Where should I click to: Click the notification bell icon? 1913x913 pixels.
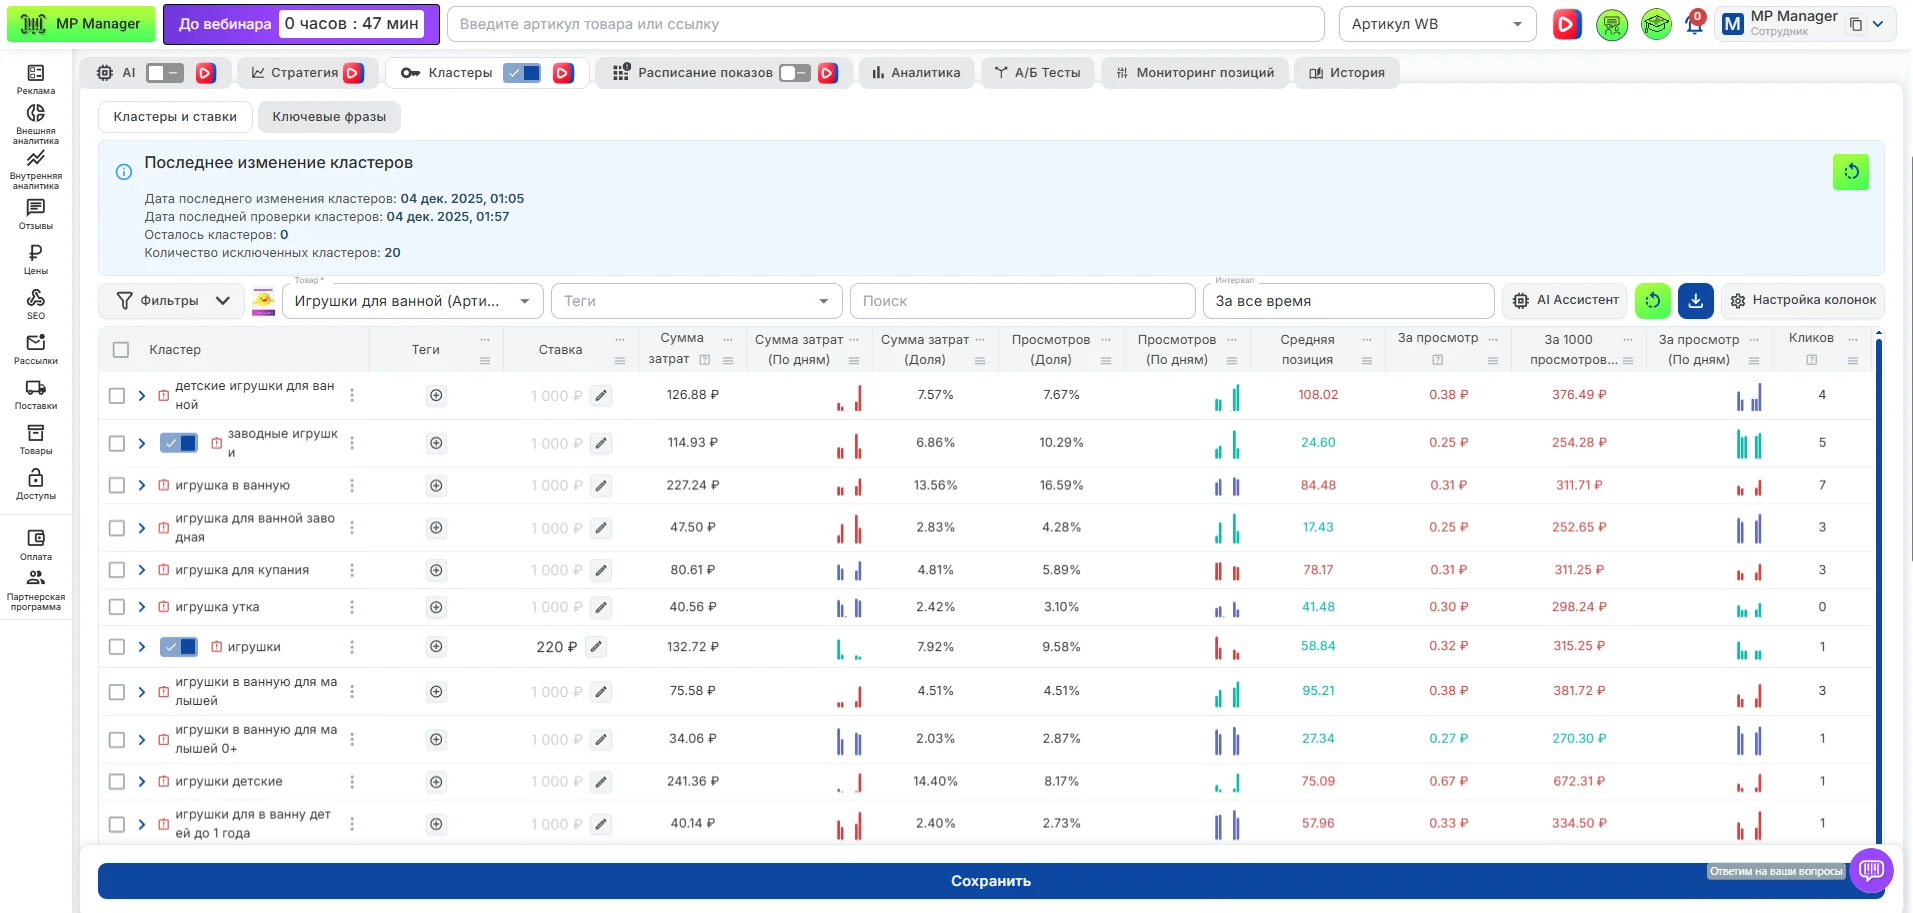coord(1694,24)
